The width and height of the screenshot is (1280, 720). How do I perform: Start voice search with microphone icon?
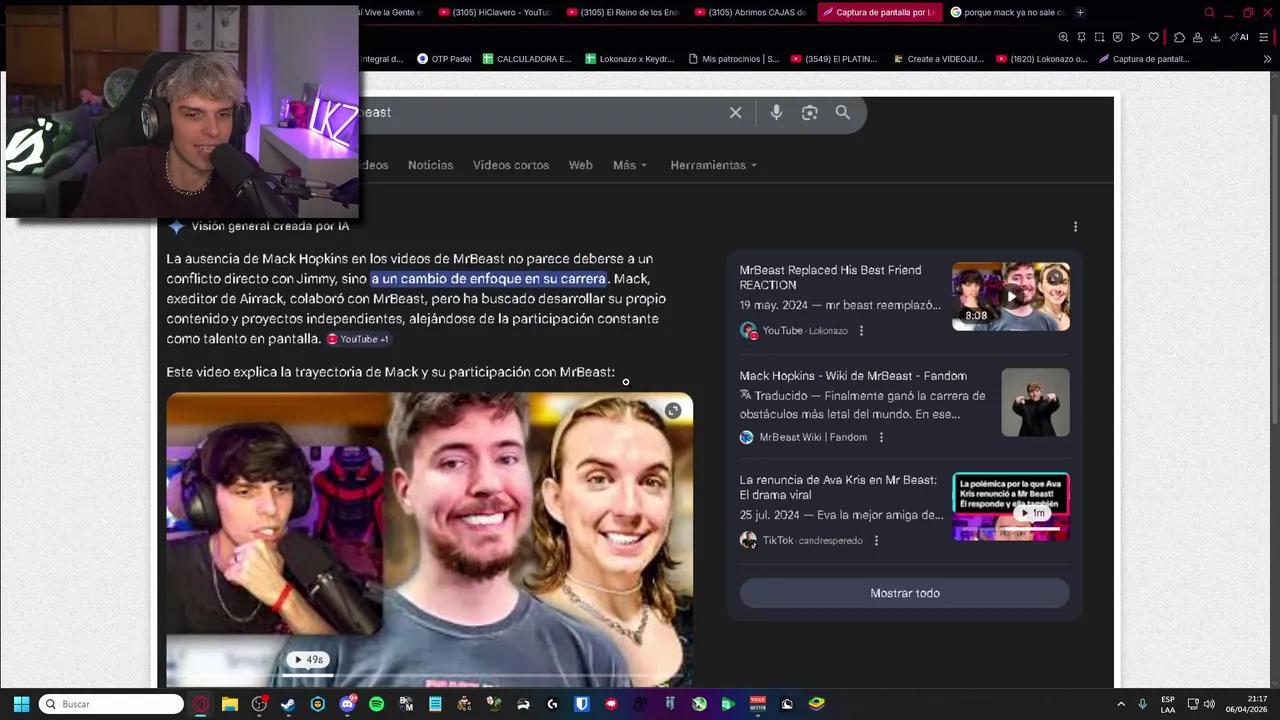776,113
